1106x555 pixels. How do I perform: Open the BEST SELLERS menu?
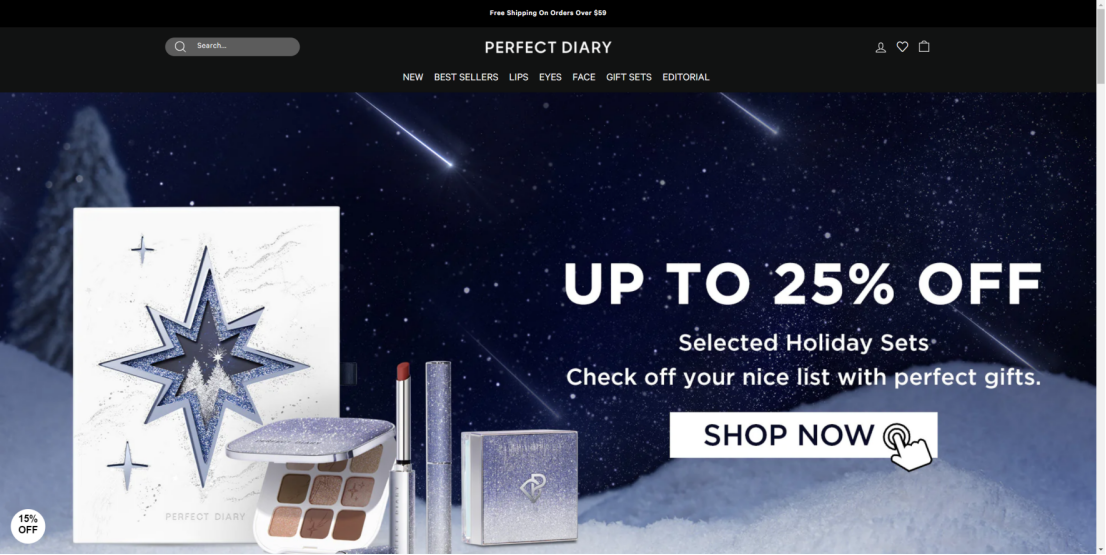pyautogui.click(x=466, y=77)
